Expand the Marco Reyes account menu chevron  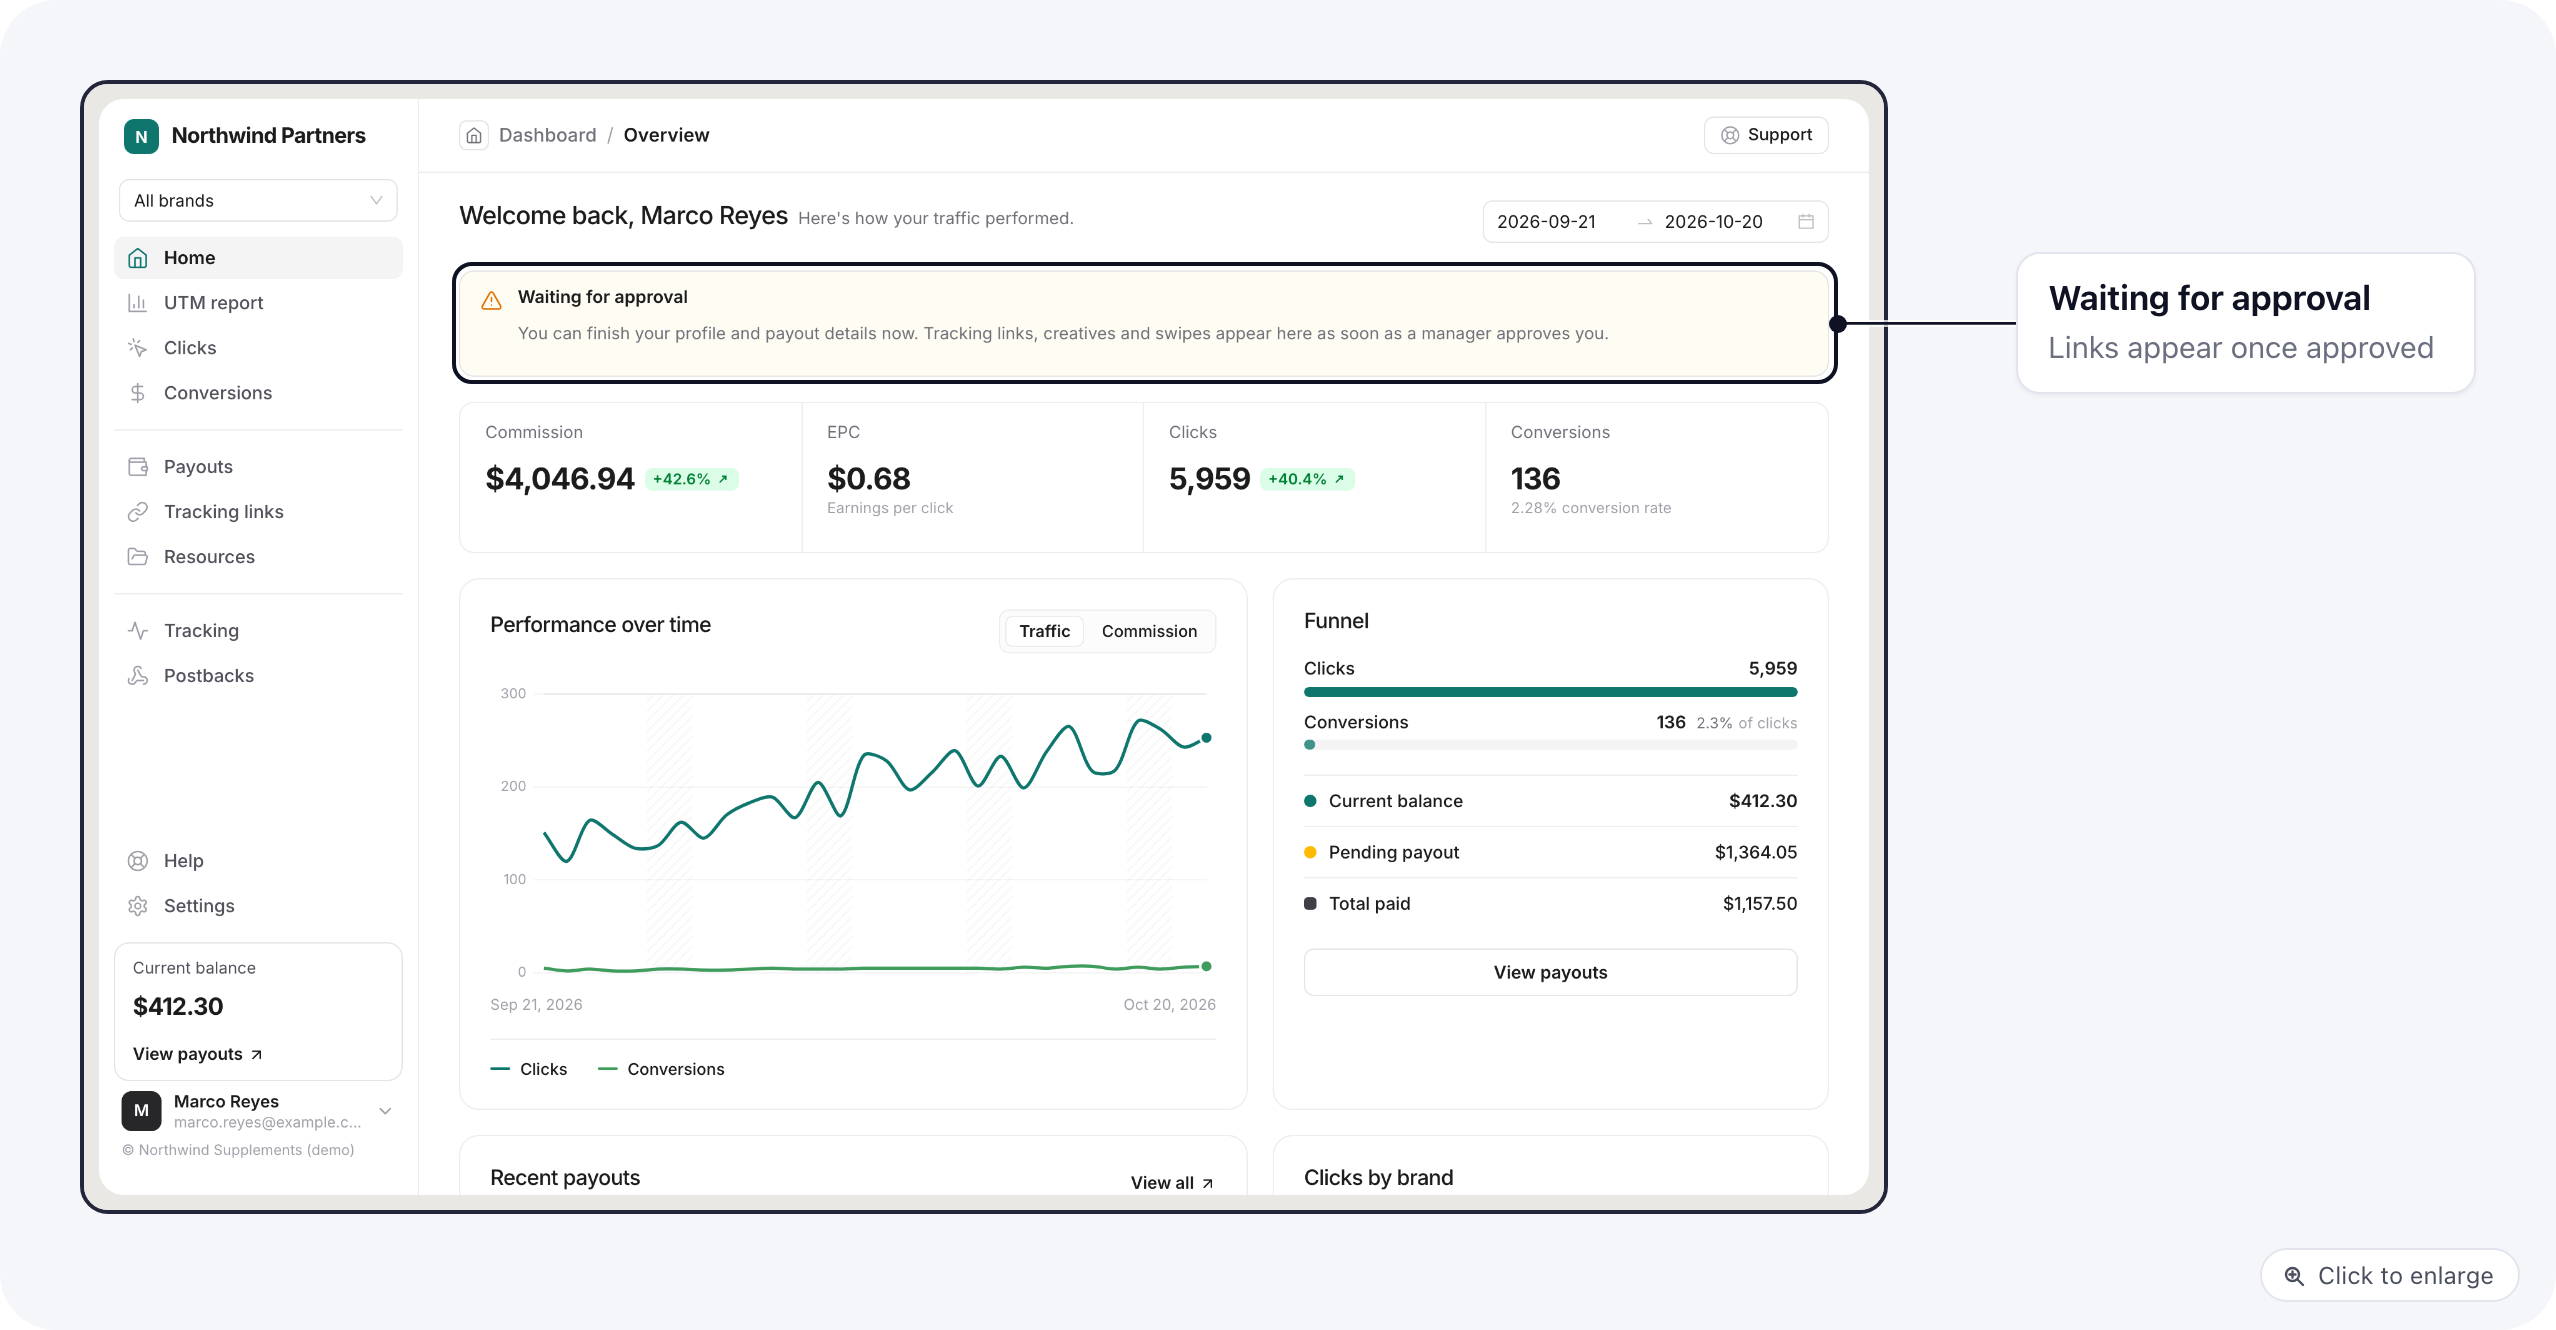[x=385, y=1110]
